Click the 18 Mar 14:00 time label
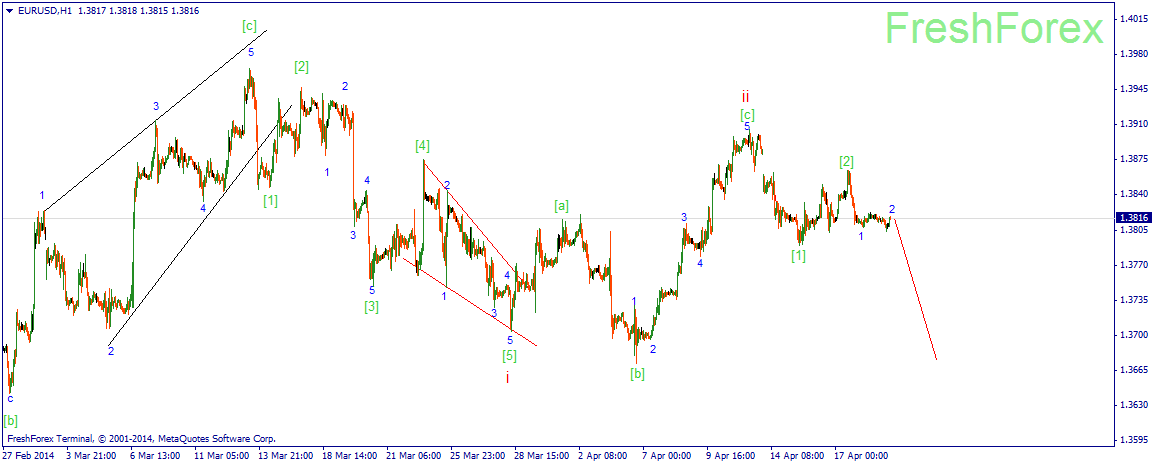Image resolution: width=1154 pixels, height=464 pixels. click(349, 456)
